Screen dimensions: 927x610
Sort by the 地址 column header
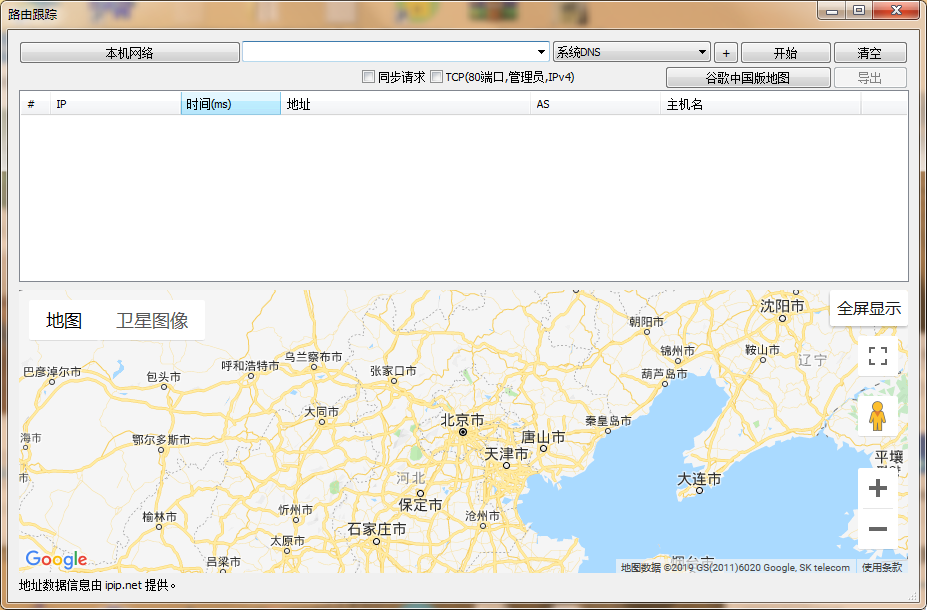point(406,104)
